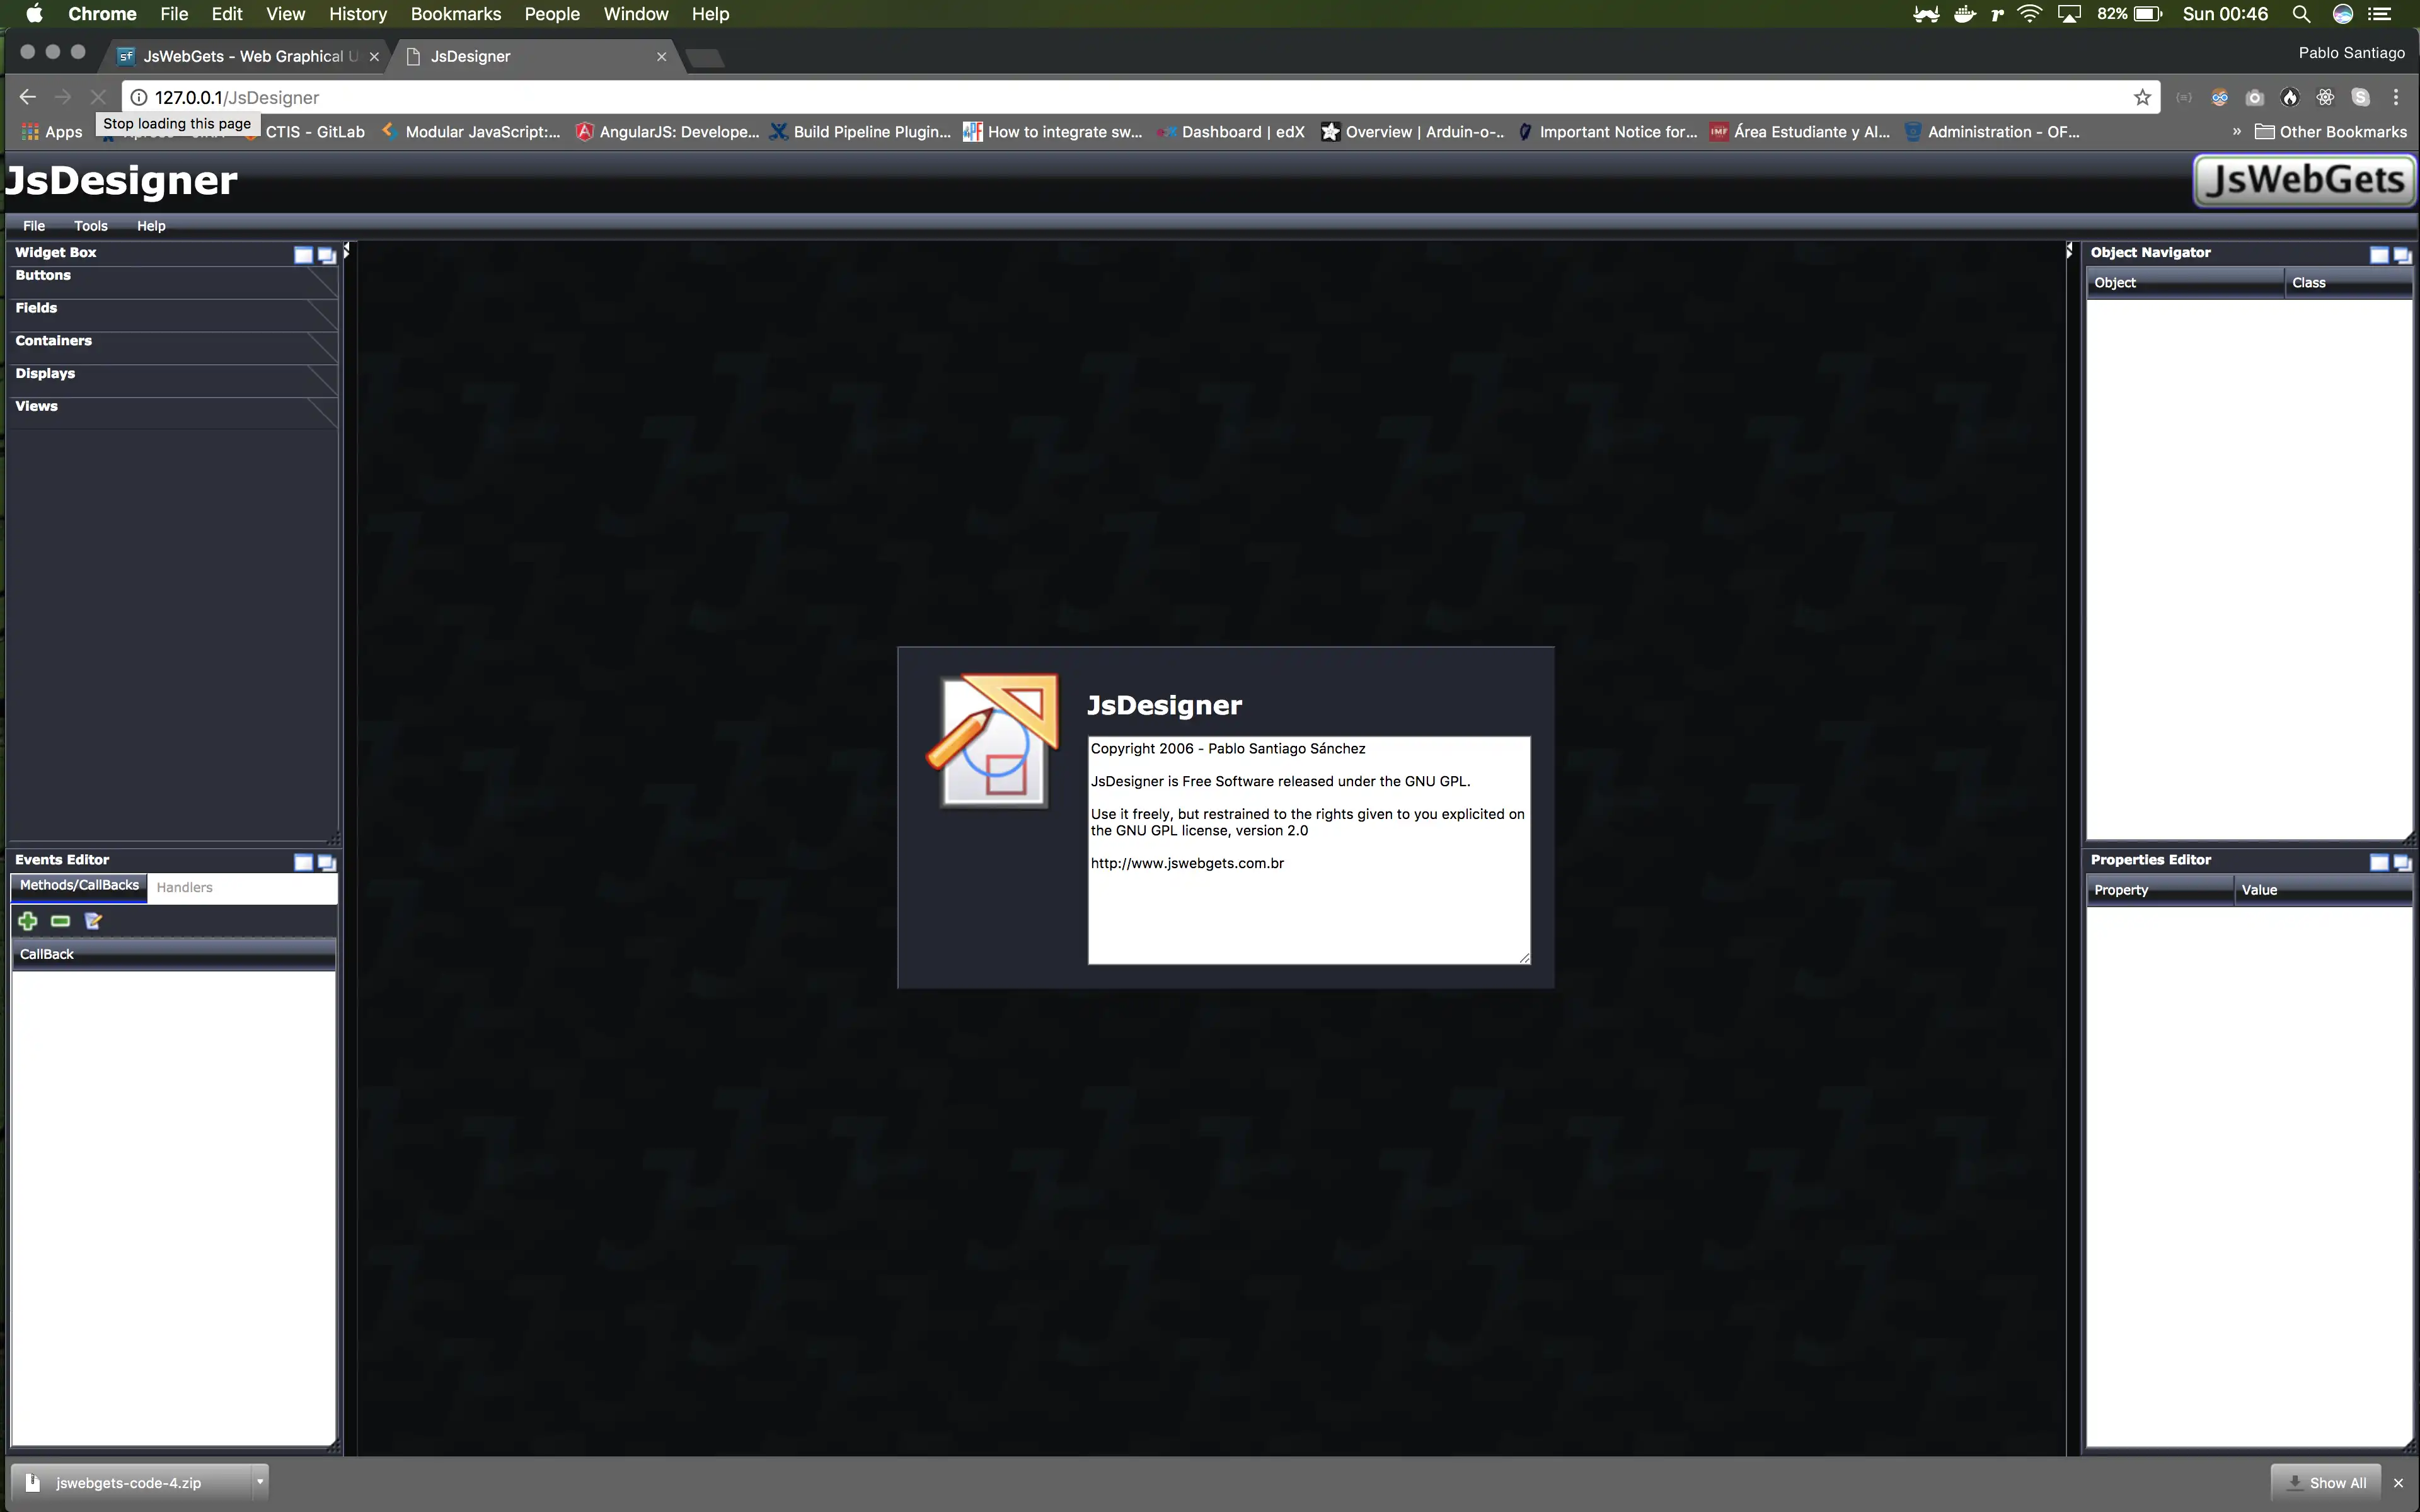Show hidden bookmarks overflow chevron
This screenshot has height=1512, width=2420.
pyautogui.click(x=2237, y=131)
